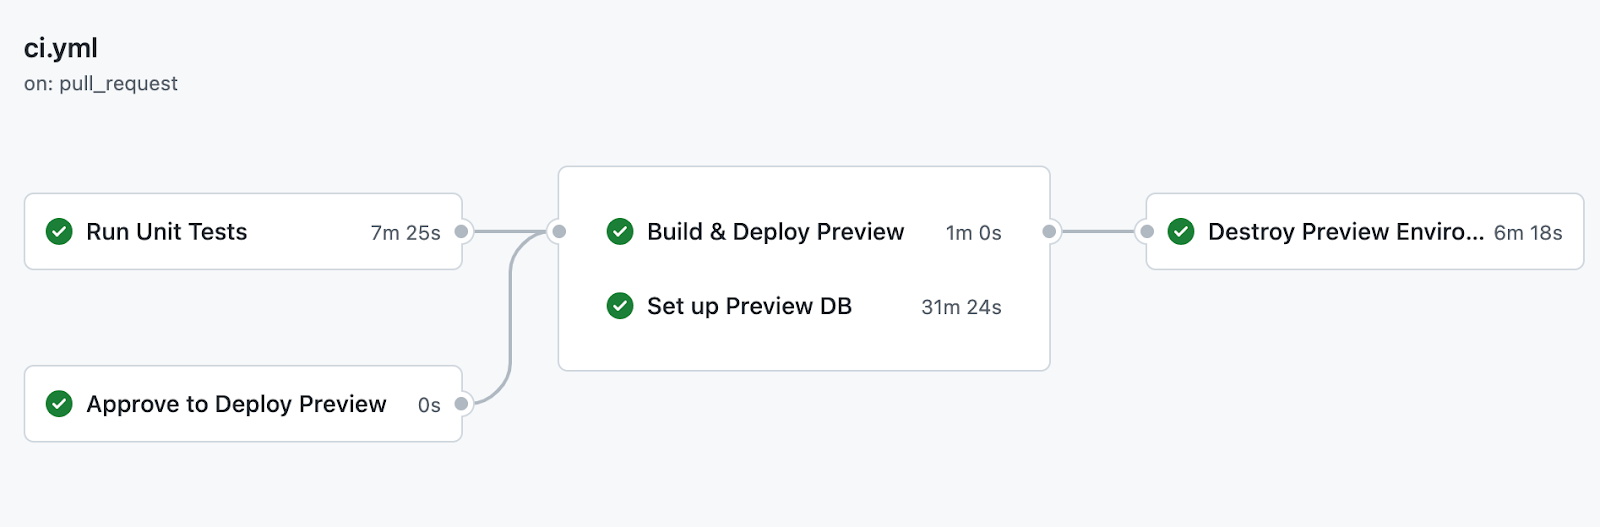This screenshot has width=1600, height=527.
Task: Click the 'on: pull_request' trigger text
Action: pyautogui.click(x=101, y=84)
